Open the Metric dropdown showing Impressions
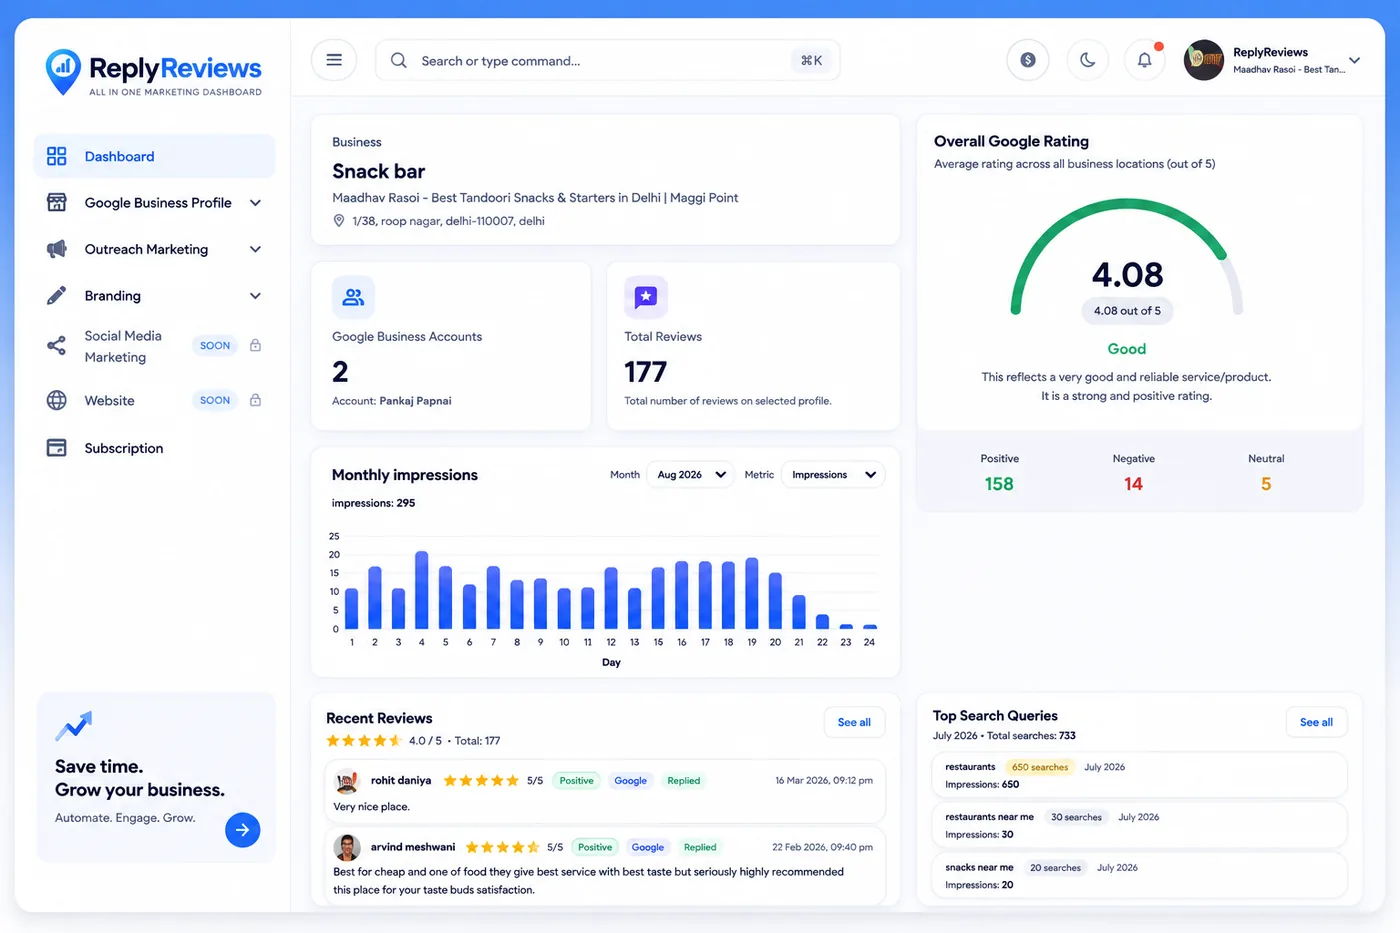The image size is (1400, 933). coord(833,475)
